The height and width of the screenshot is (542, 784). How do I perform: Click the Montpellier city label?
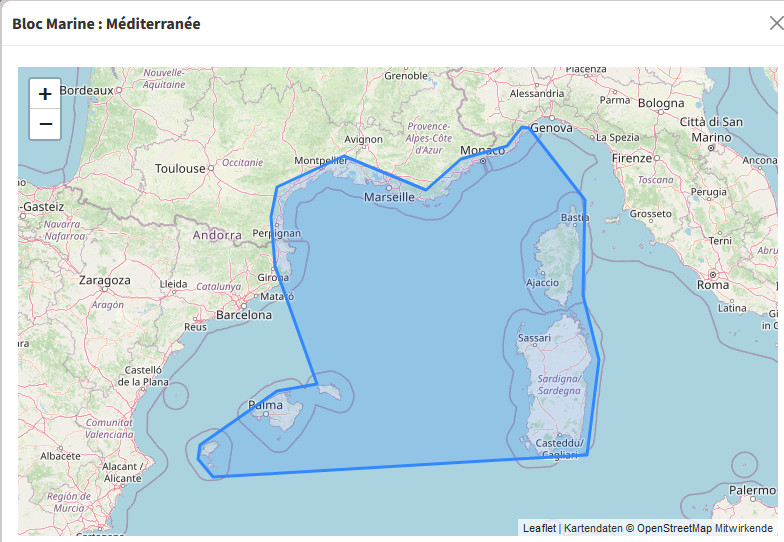[321, 161]
